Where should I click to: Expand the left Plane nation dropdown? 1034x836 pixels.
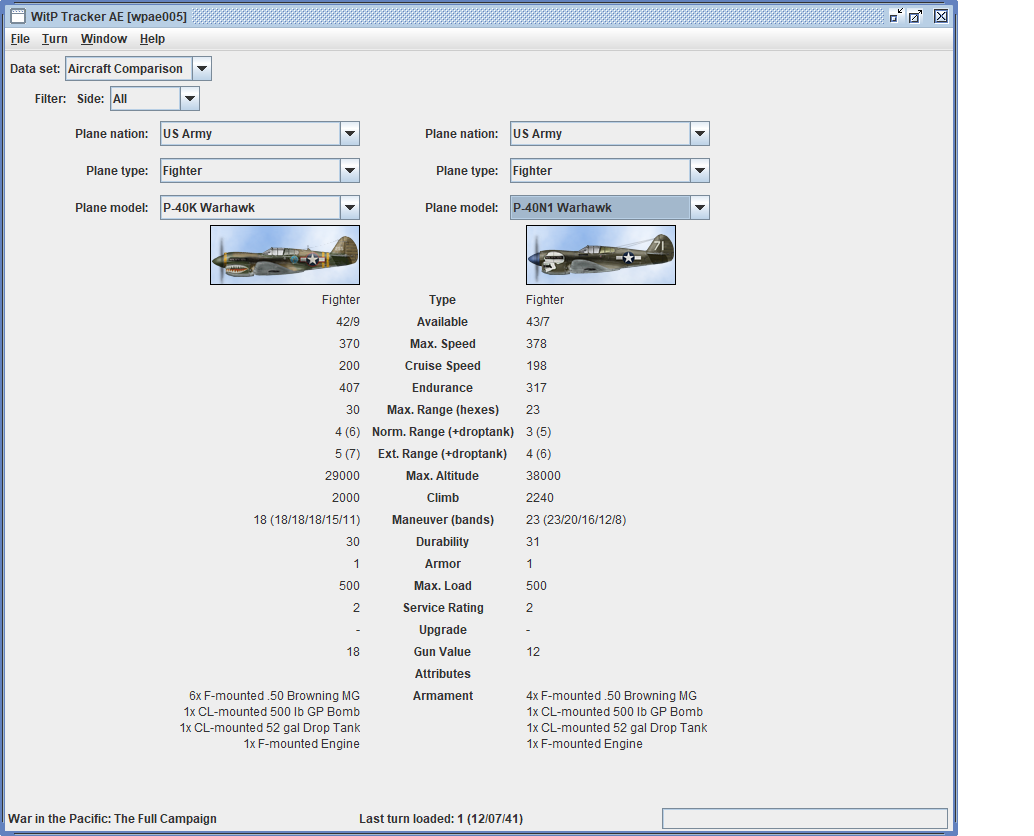[349, 134]
